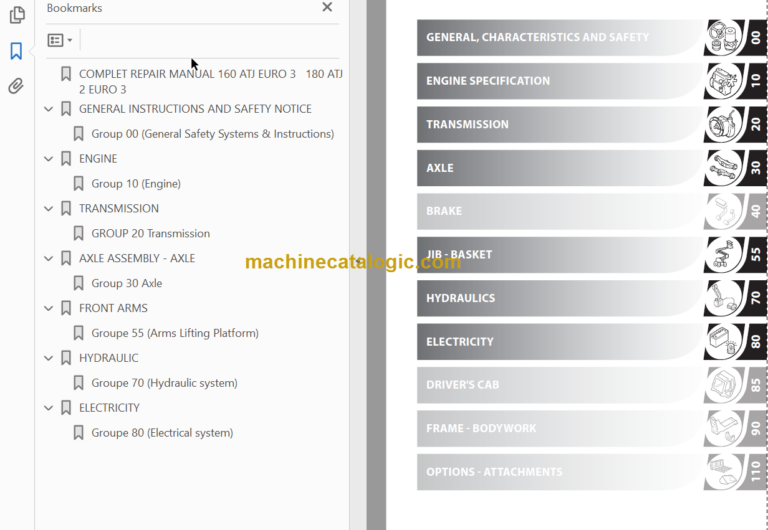Open Group 00 General Safety Systems bookmark
This screenshot has height=530, width=768.
click(x=213, y=134)
